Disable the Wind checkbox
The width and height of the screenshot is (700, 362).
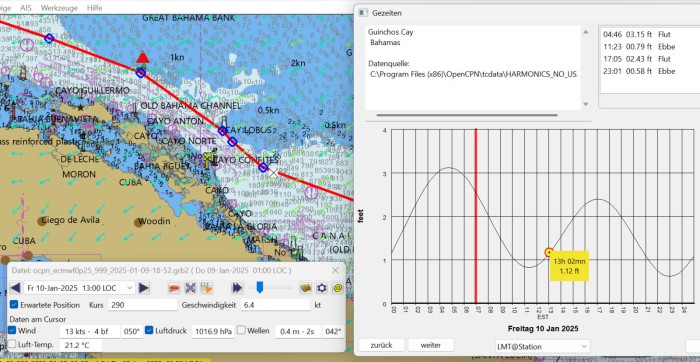pyautogui.click(x=12, y=331)
